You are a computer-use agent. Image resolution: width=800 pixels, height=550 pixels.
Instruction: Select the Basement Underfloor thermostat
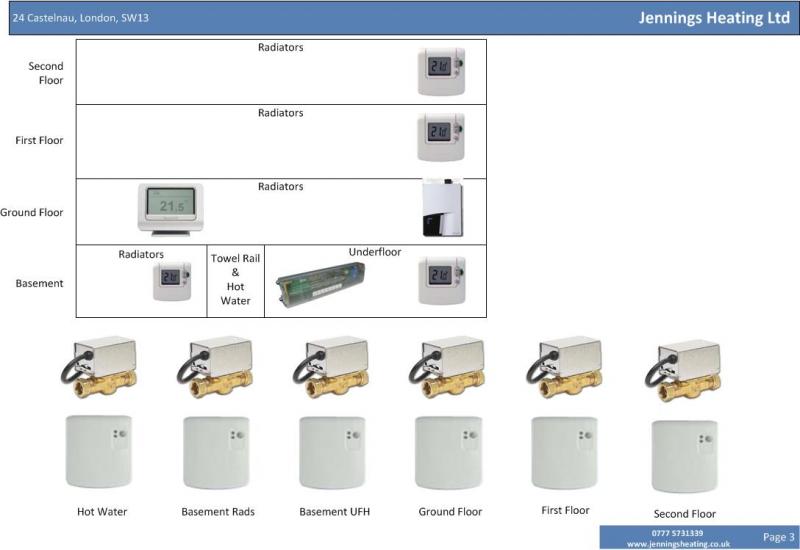(x=441, y=279)
